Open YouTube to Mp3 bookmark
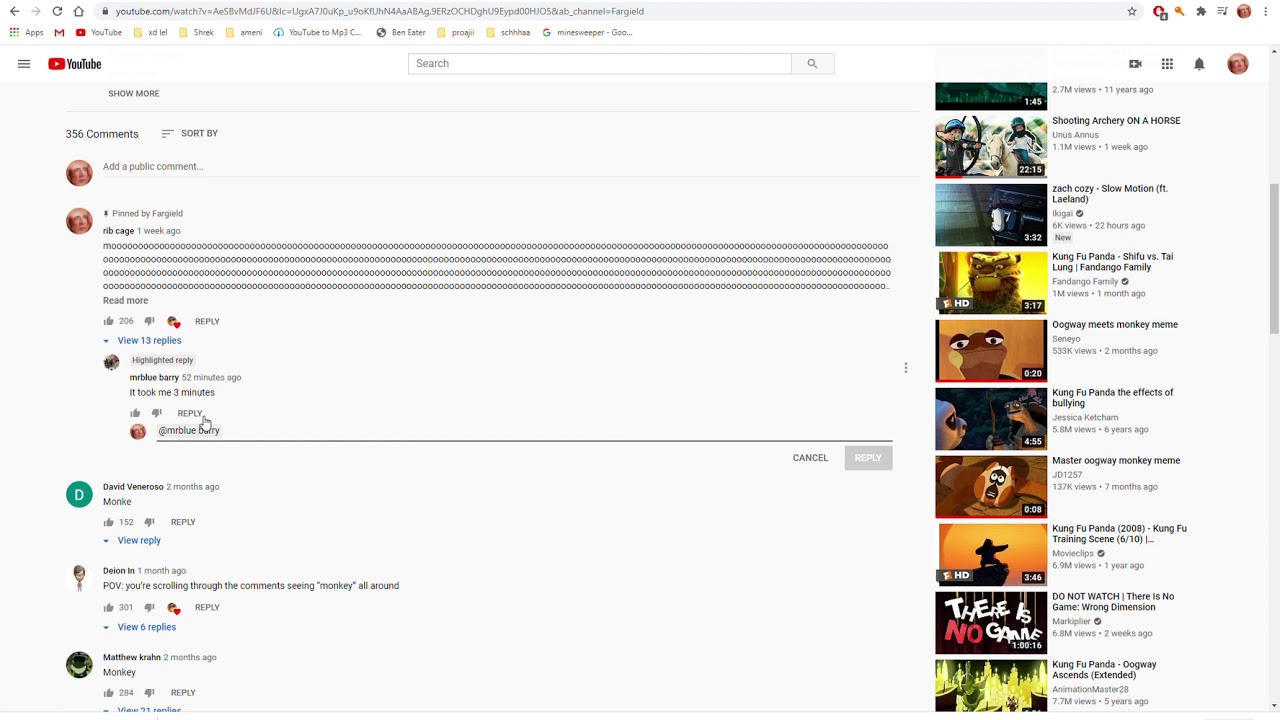 [x=317, y=32]
